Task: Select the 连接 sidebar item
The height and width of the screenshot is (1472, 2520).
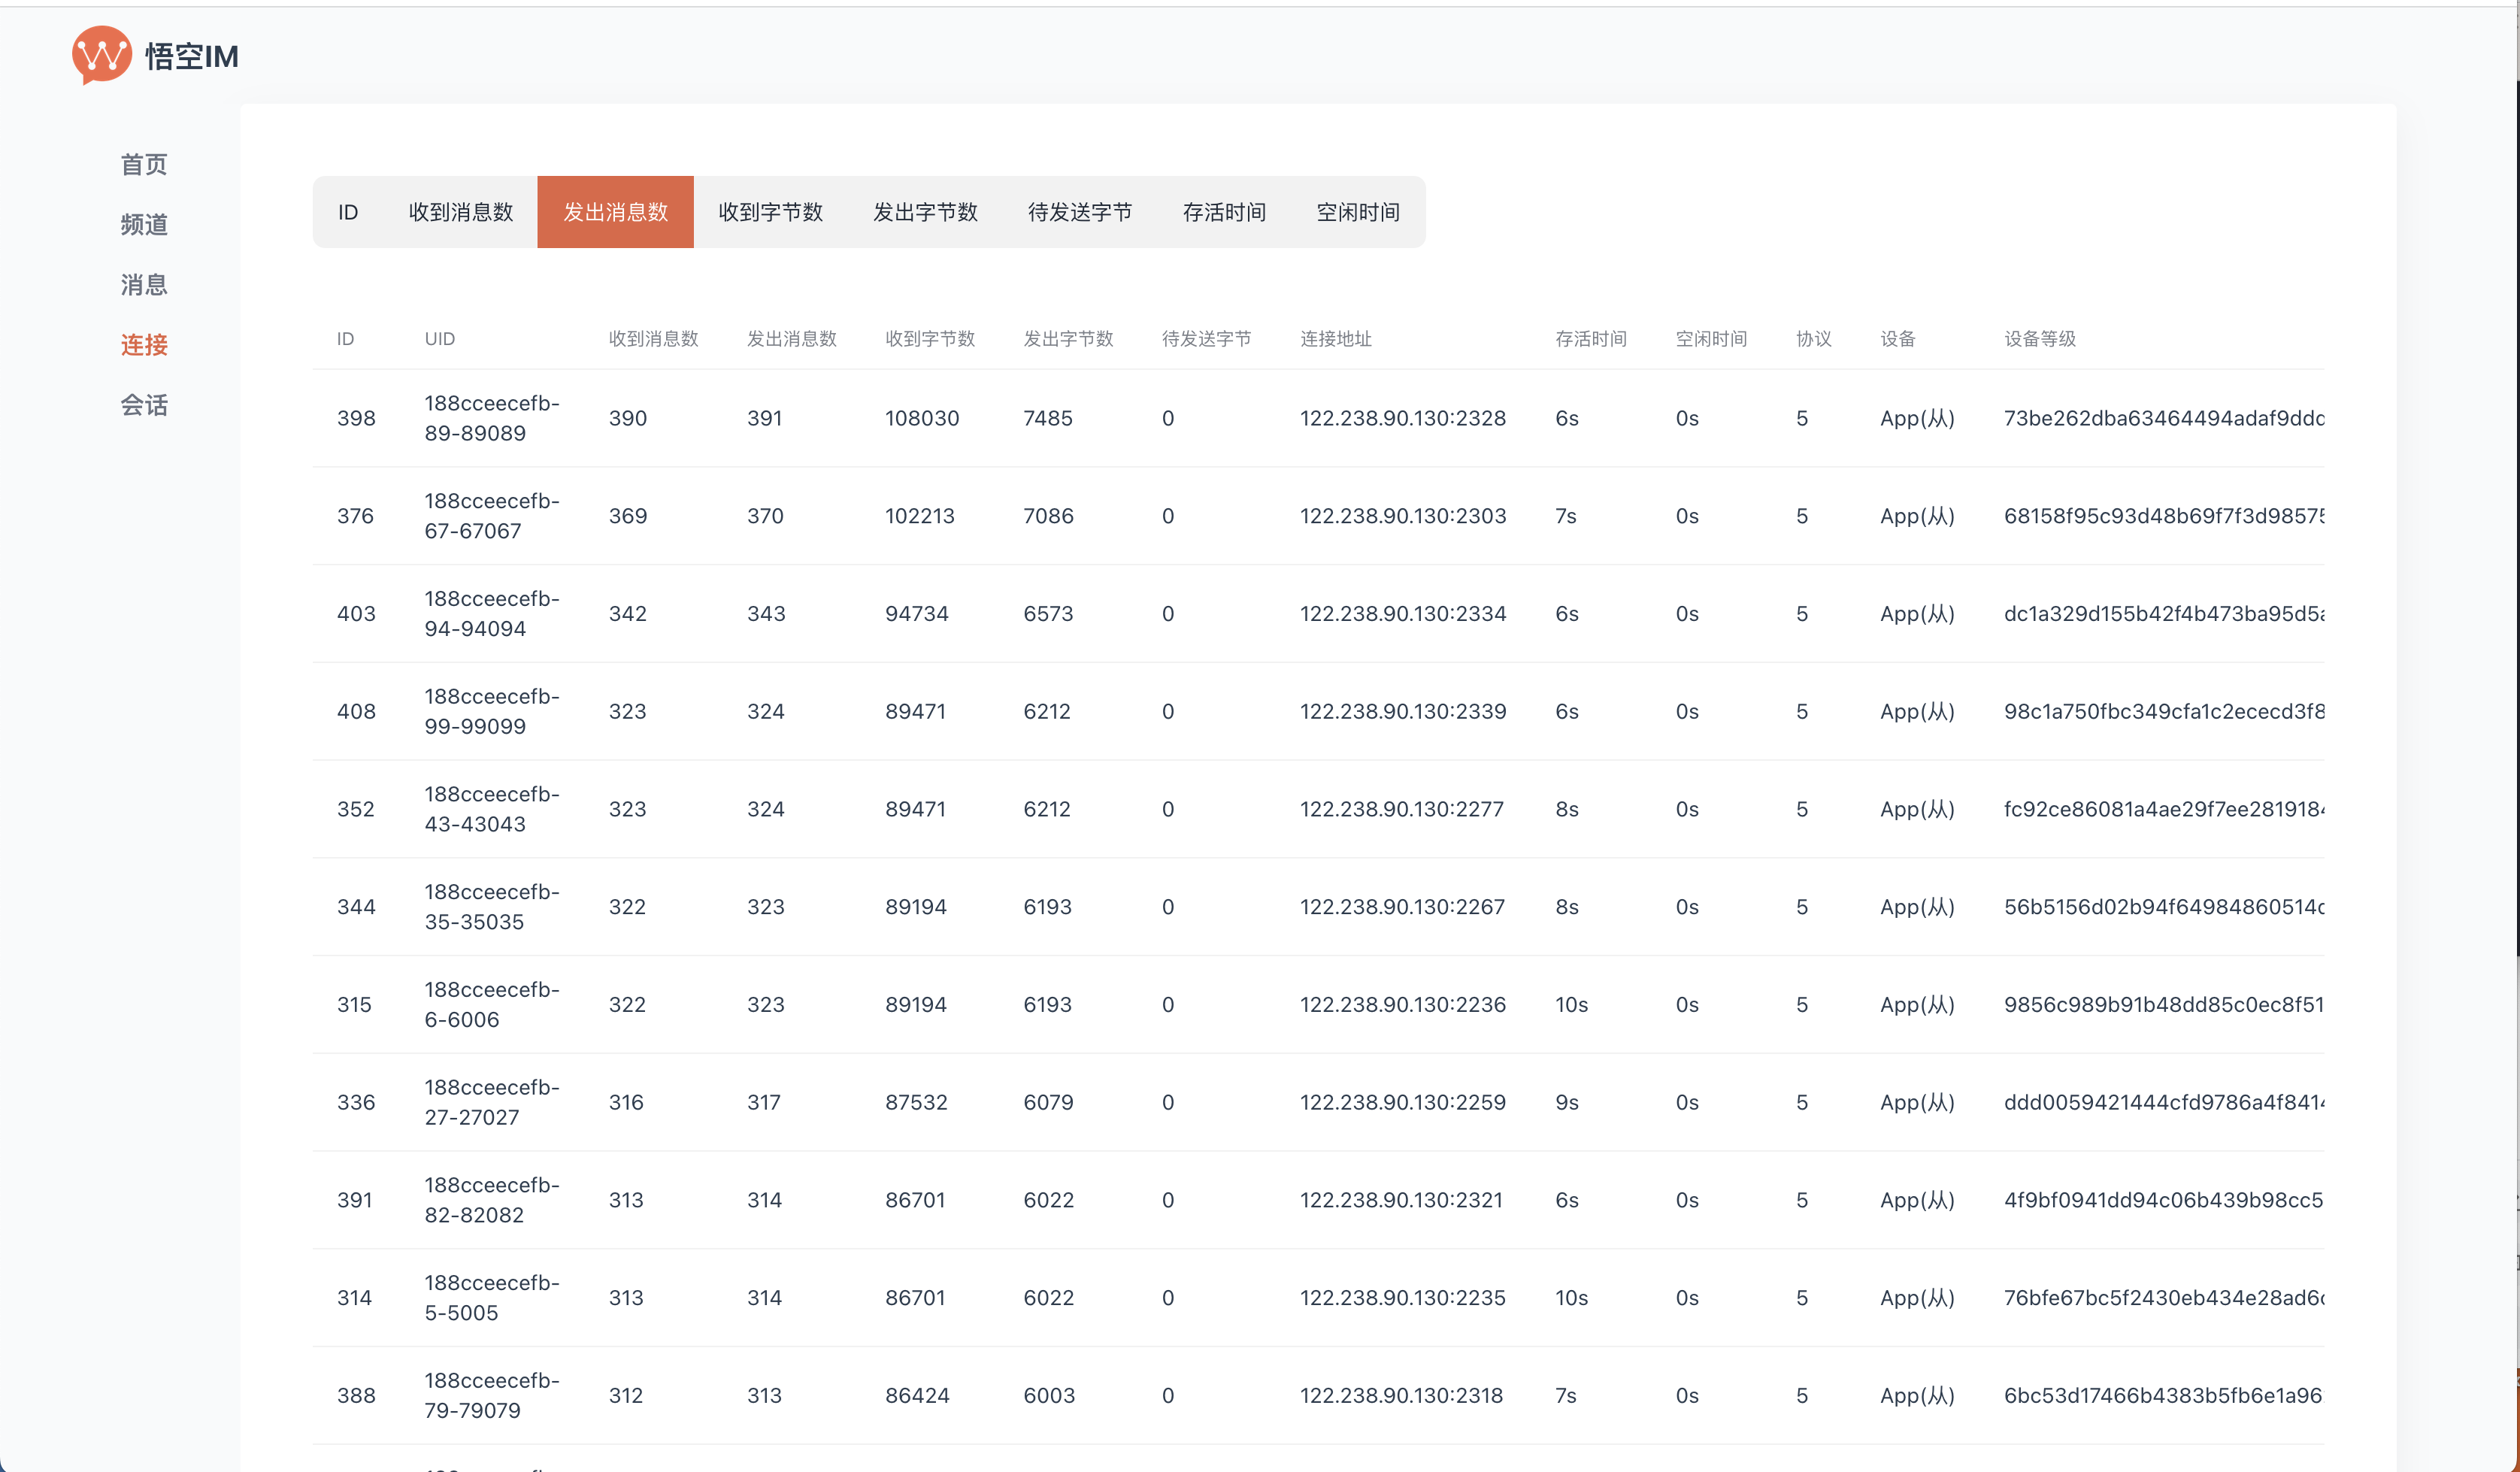Action: click(144, 345)
